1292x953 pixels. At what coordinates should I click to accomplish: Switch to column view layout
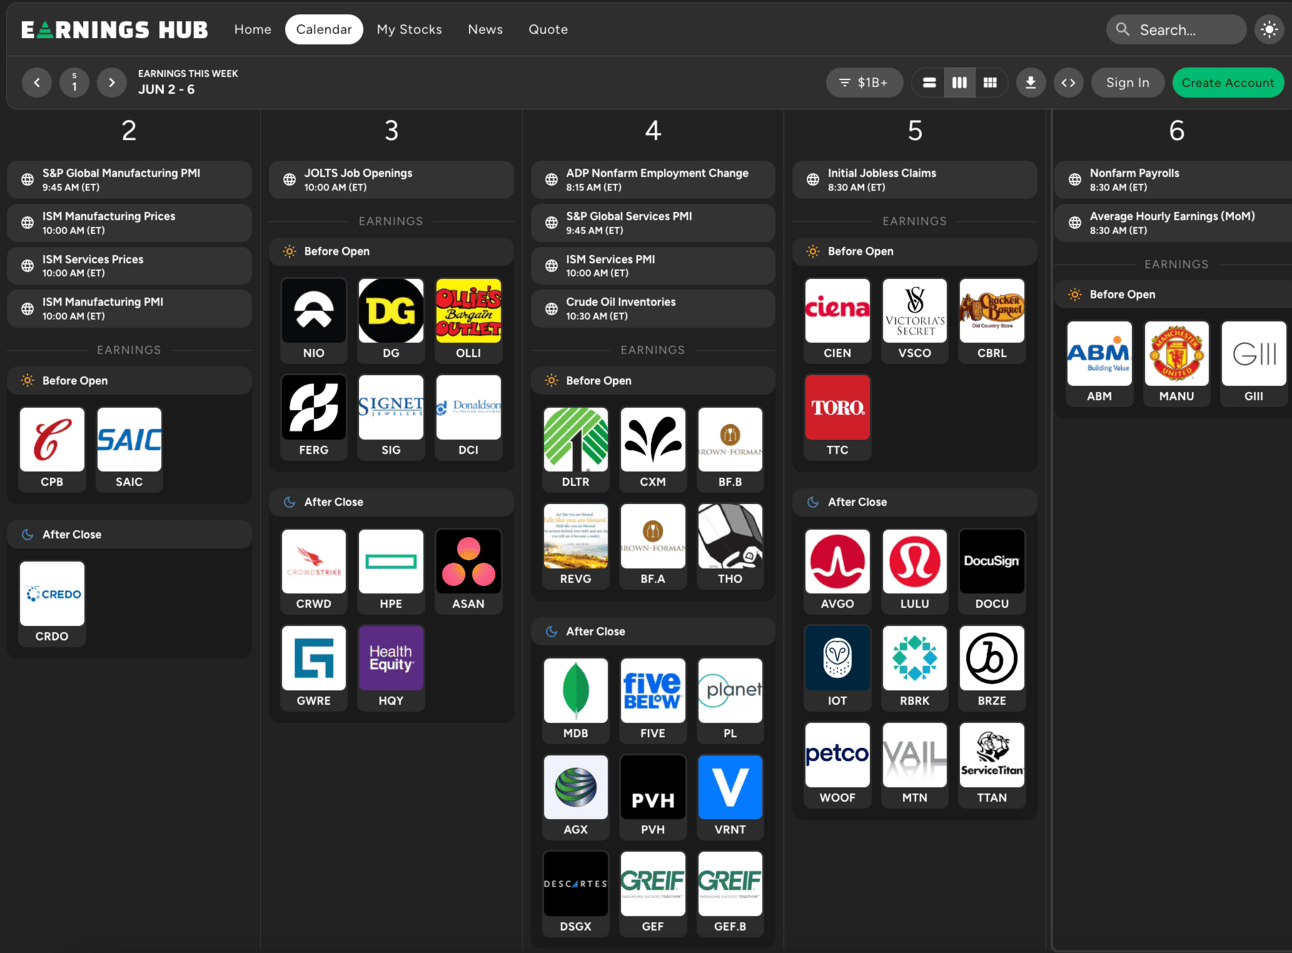959,82
